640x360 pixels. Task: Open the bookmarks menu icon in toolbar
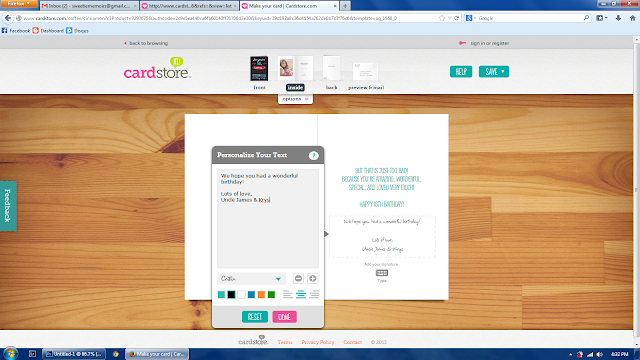602,18
